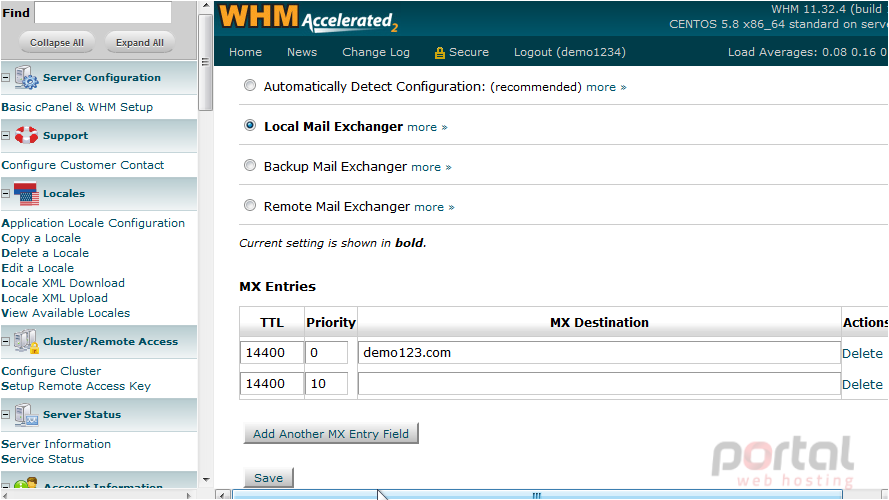The width and height of the screenshot is (889, 500).
Task: Select Automatically Detect Configuration radio option
Action: 249,86
